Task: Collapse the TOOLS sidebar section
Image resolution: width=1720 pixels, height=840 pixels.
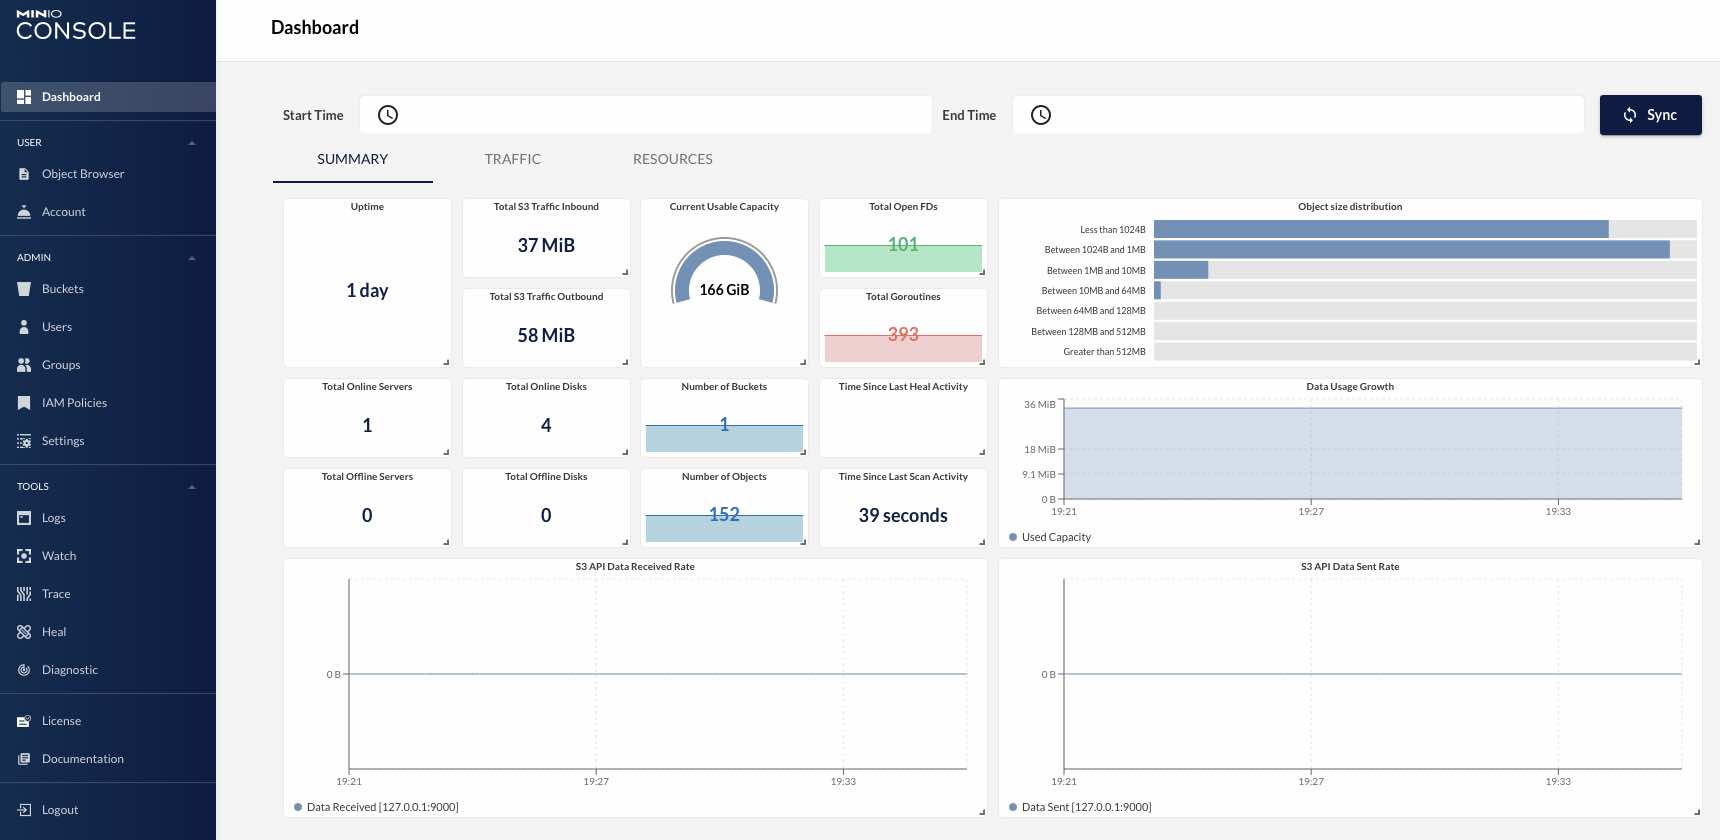Action: [192, 487]
